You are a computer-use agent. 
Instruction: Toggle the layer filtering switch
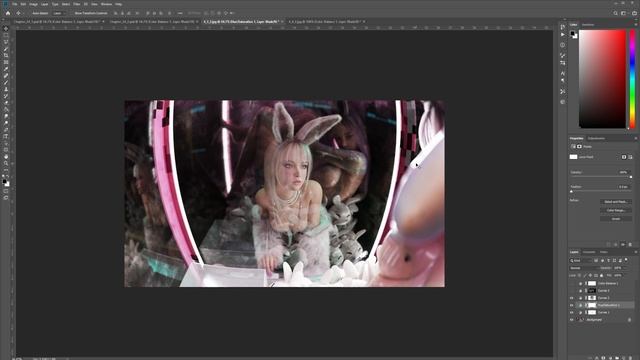(x=626, y=260)
